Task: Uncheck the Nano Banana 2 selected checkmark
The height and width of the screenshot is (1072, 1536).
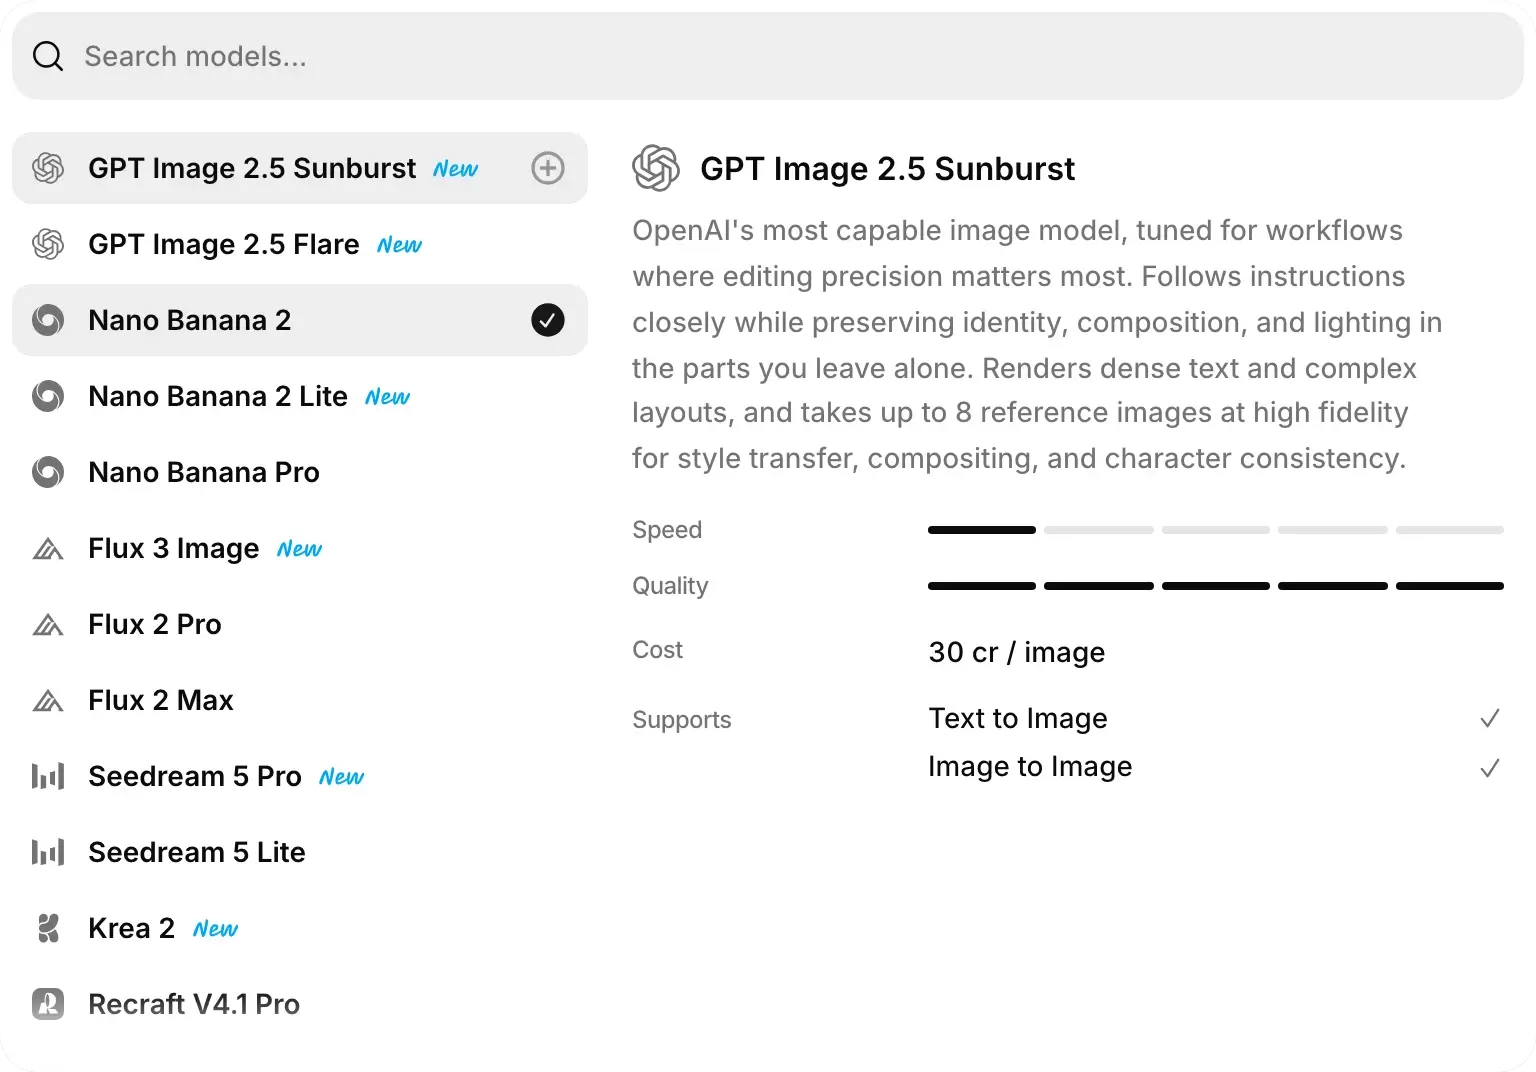Action: click(x=548, y=320)
